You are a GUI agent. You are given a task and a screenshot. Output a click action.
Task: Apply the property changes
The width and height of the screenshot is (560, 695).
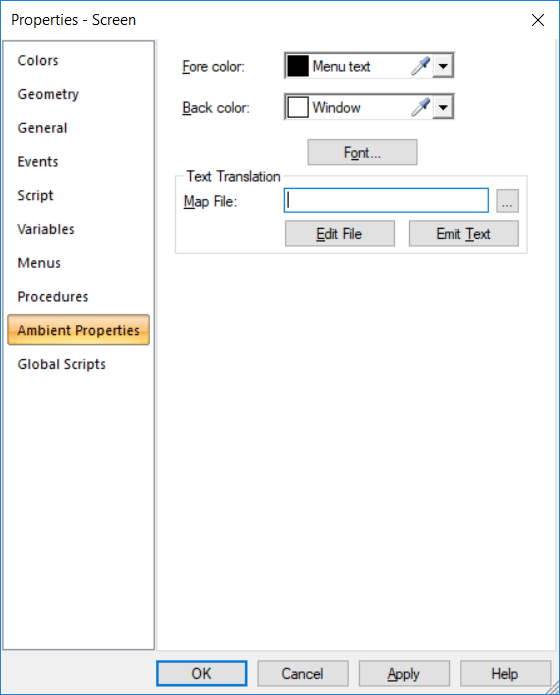[404, 674]
